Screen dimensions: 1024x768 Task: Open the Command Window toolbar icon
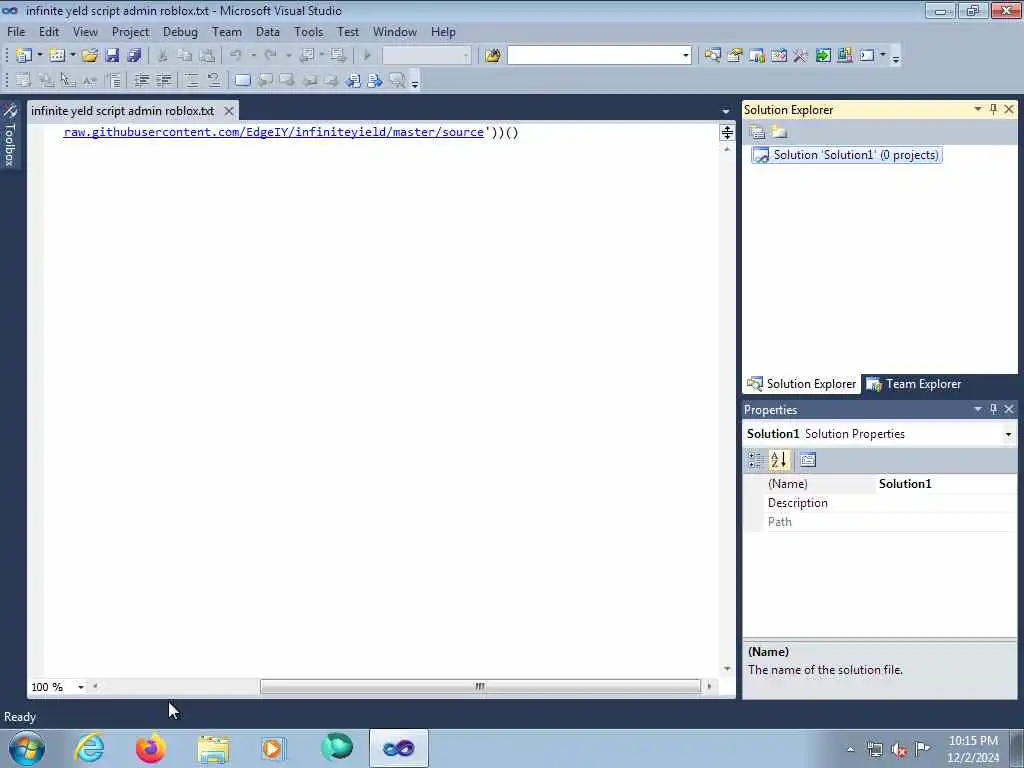(x=867, y=56)
